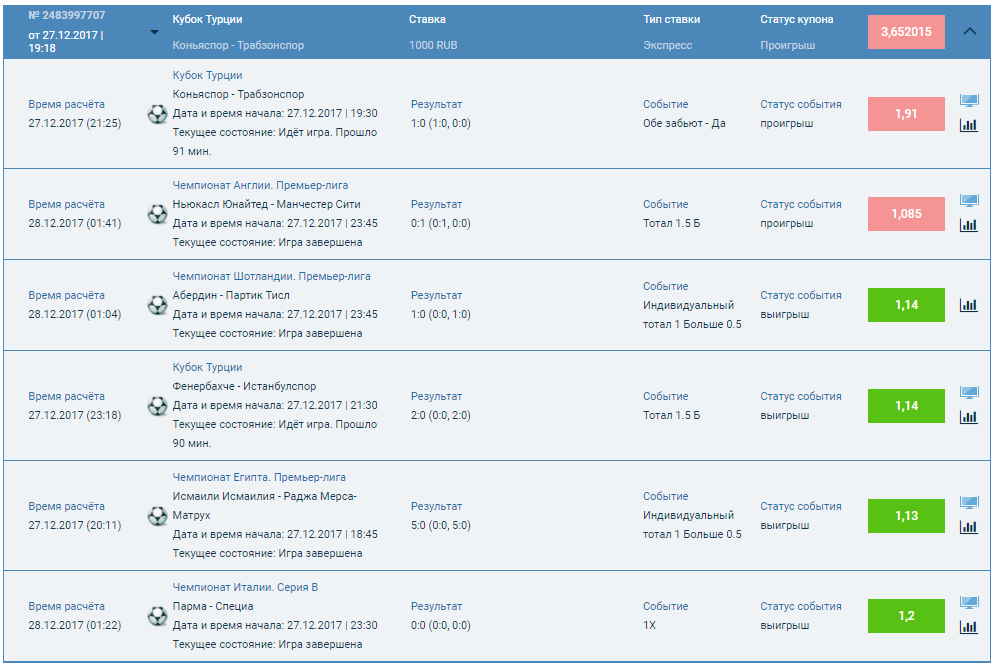Click monitor icon in Fenerbahce - Istanbulspor row

coord(968,393)
